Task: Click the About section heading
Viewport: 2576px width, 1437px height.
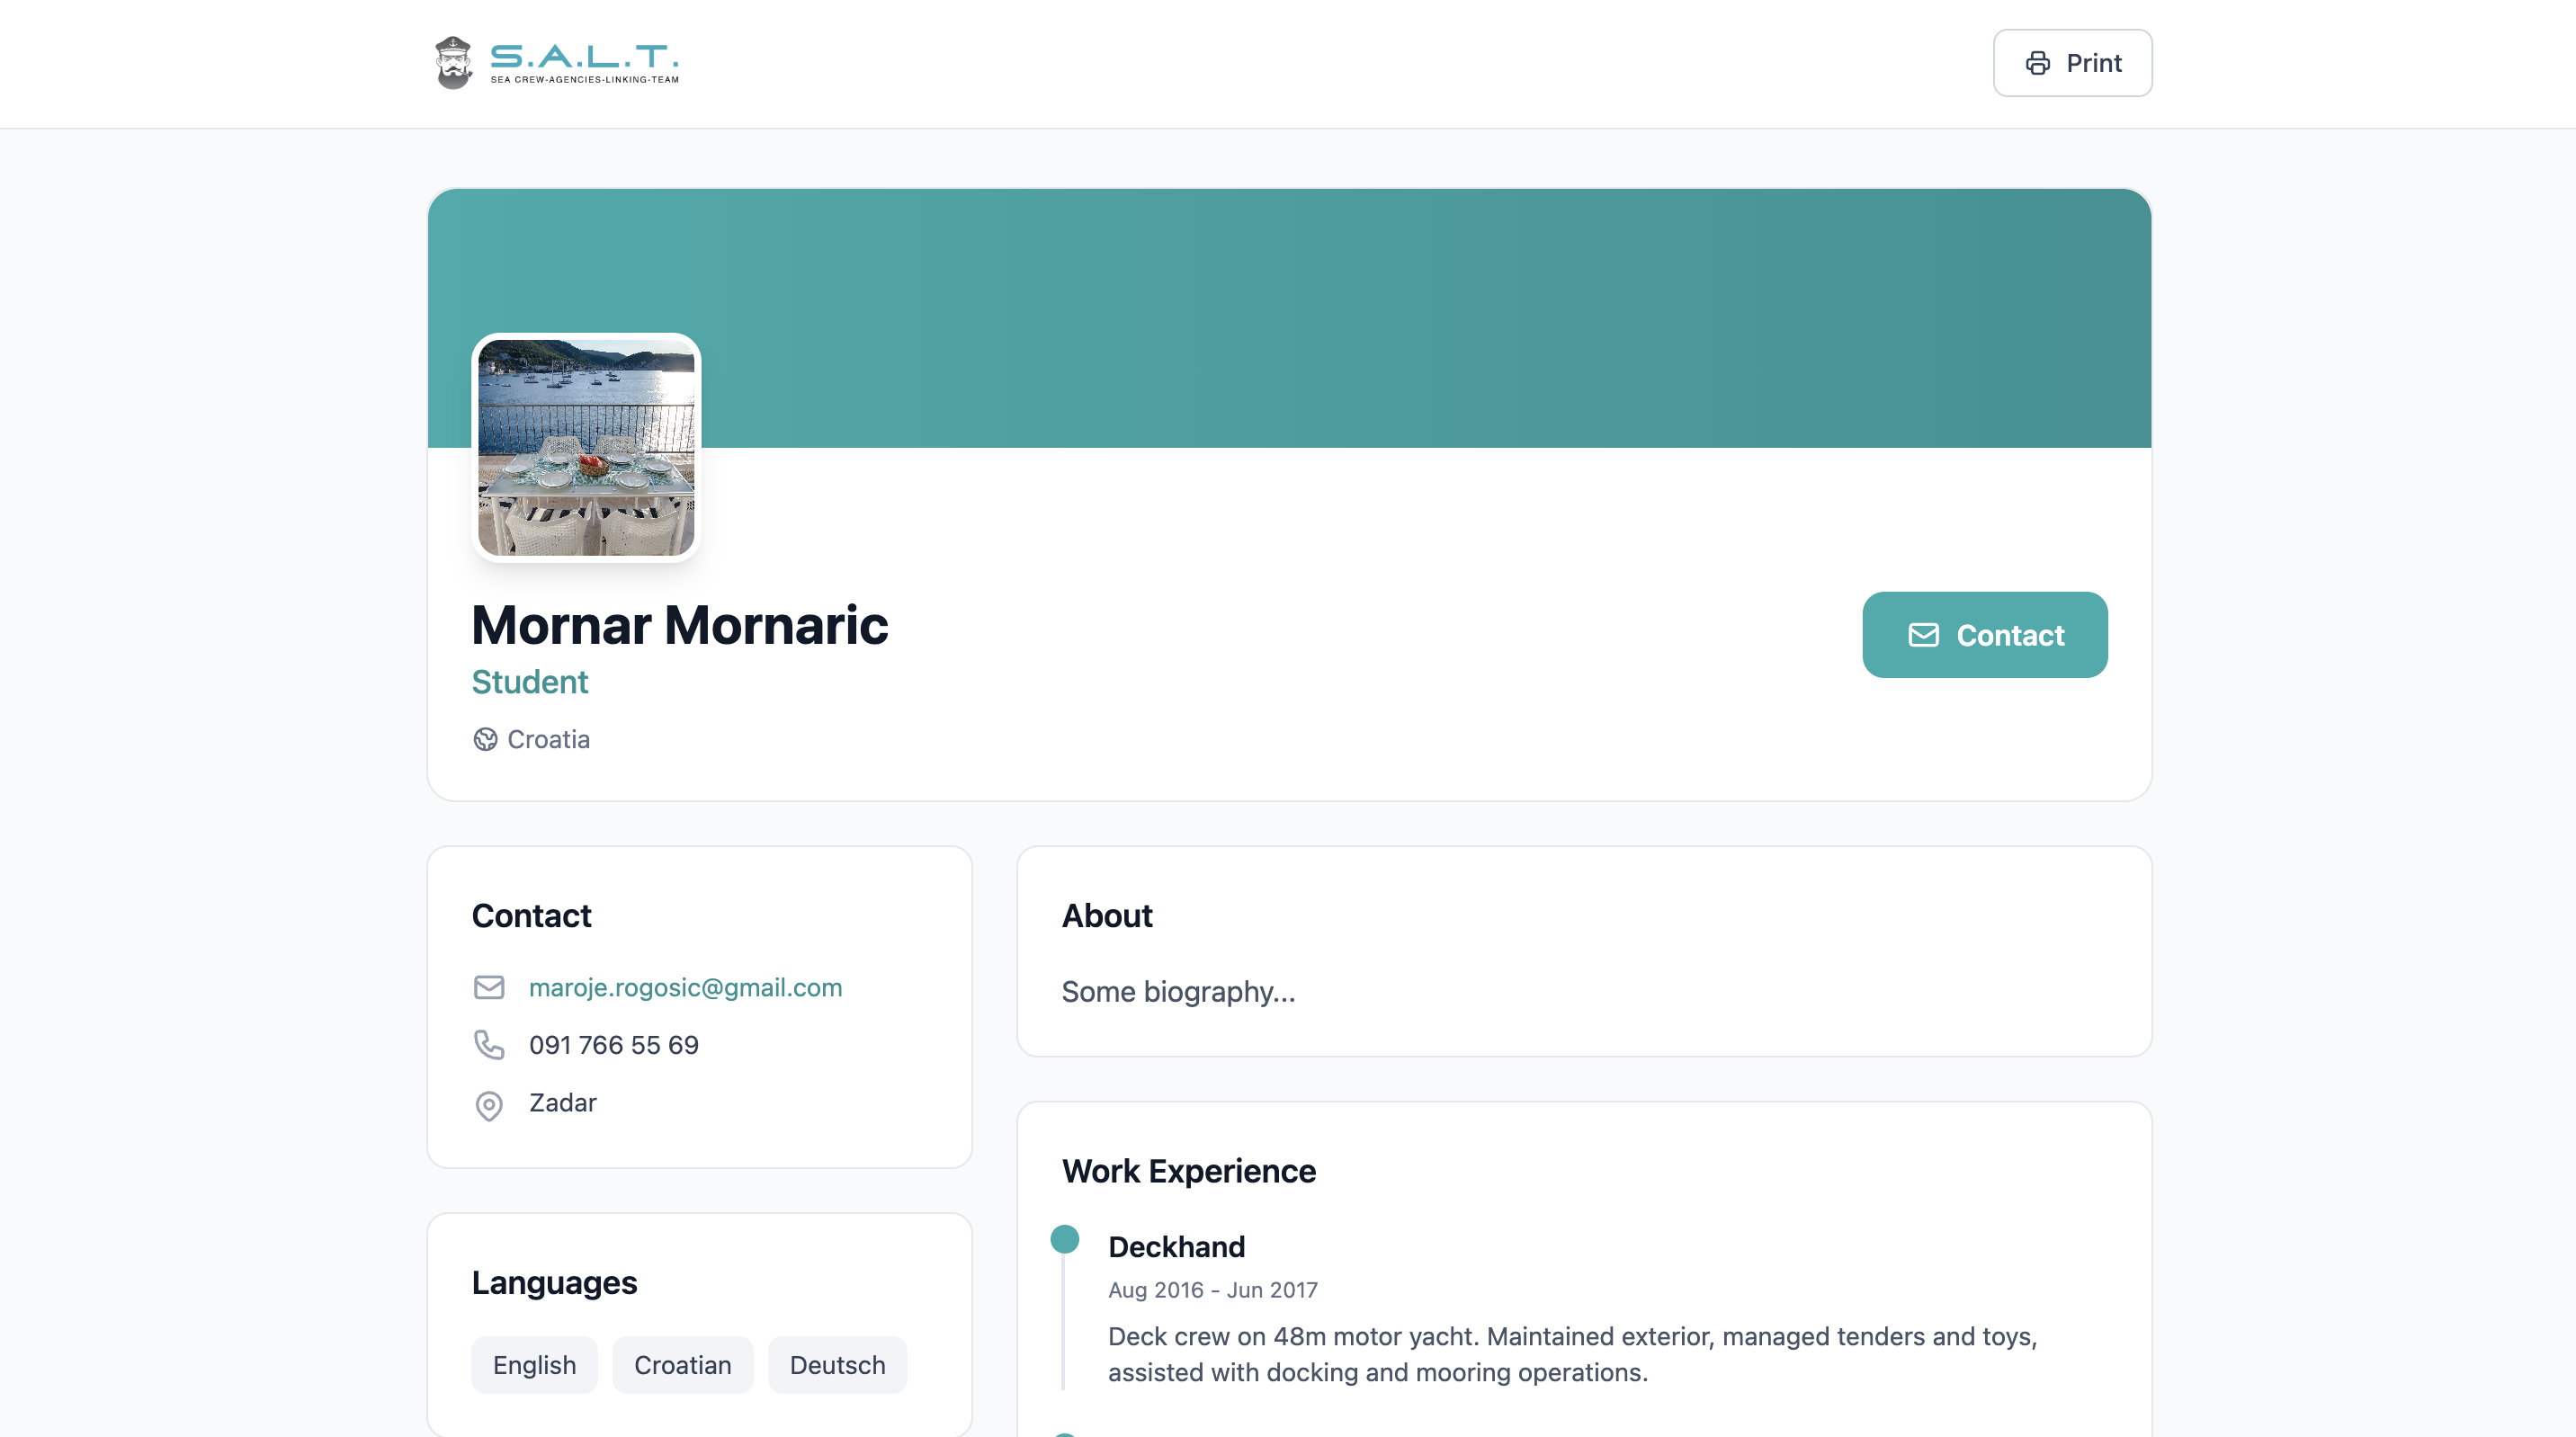Action: coord(1107,915)
